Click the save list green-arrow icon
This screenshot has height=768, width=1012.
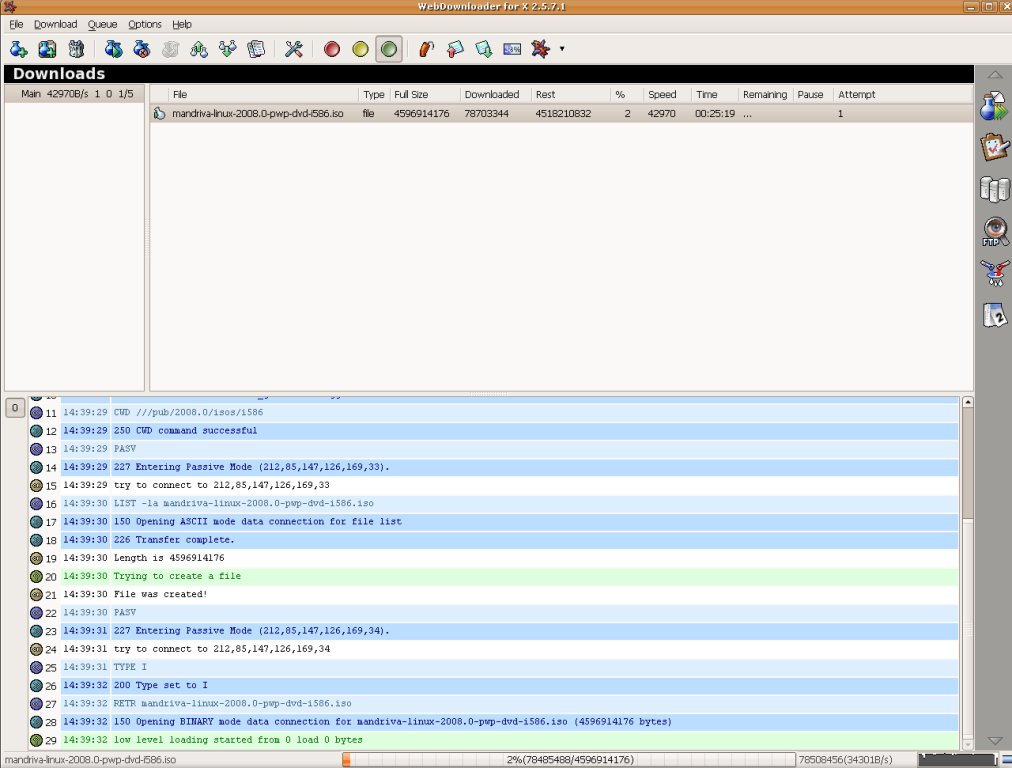483,49
